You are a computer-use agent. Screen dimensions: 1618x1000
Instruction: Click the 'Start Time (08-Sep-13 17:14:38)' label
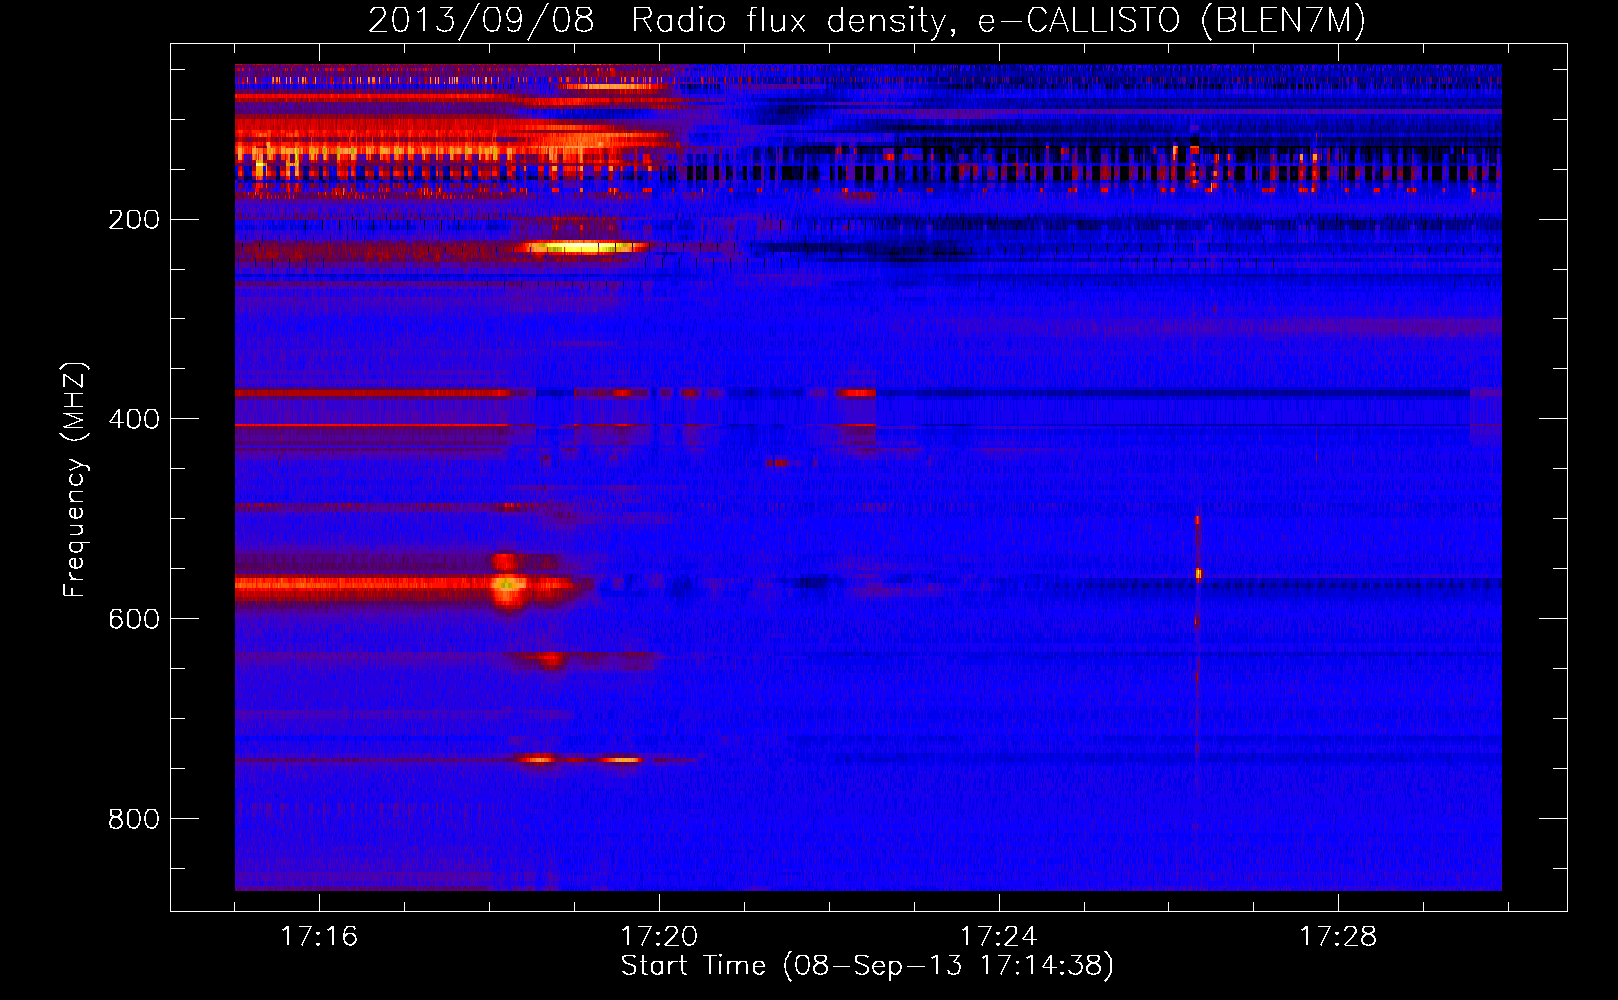click(867, 966)
